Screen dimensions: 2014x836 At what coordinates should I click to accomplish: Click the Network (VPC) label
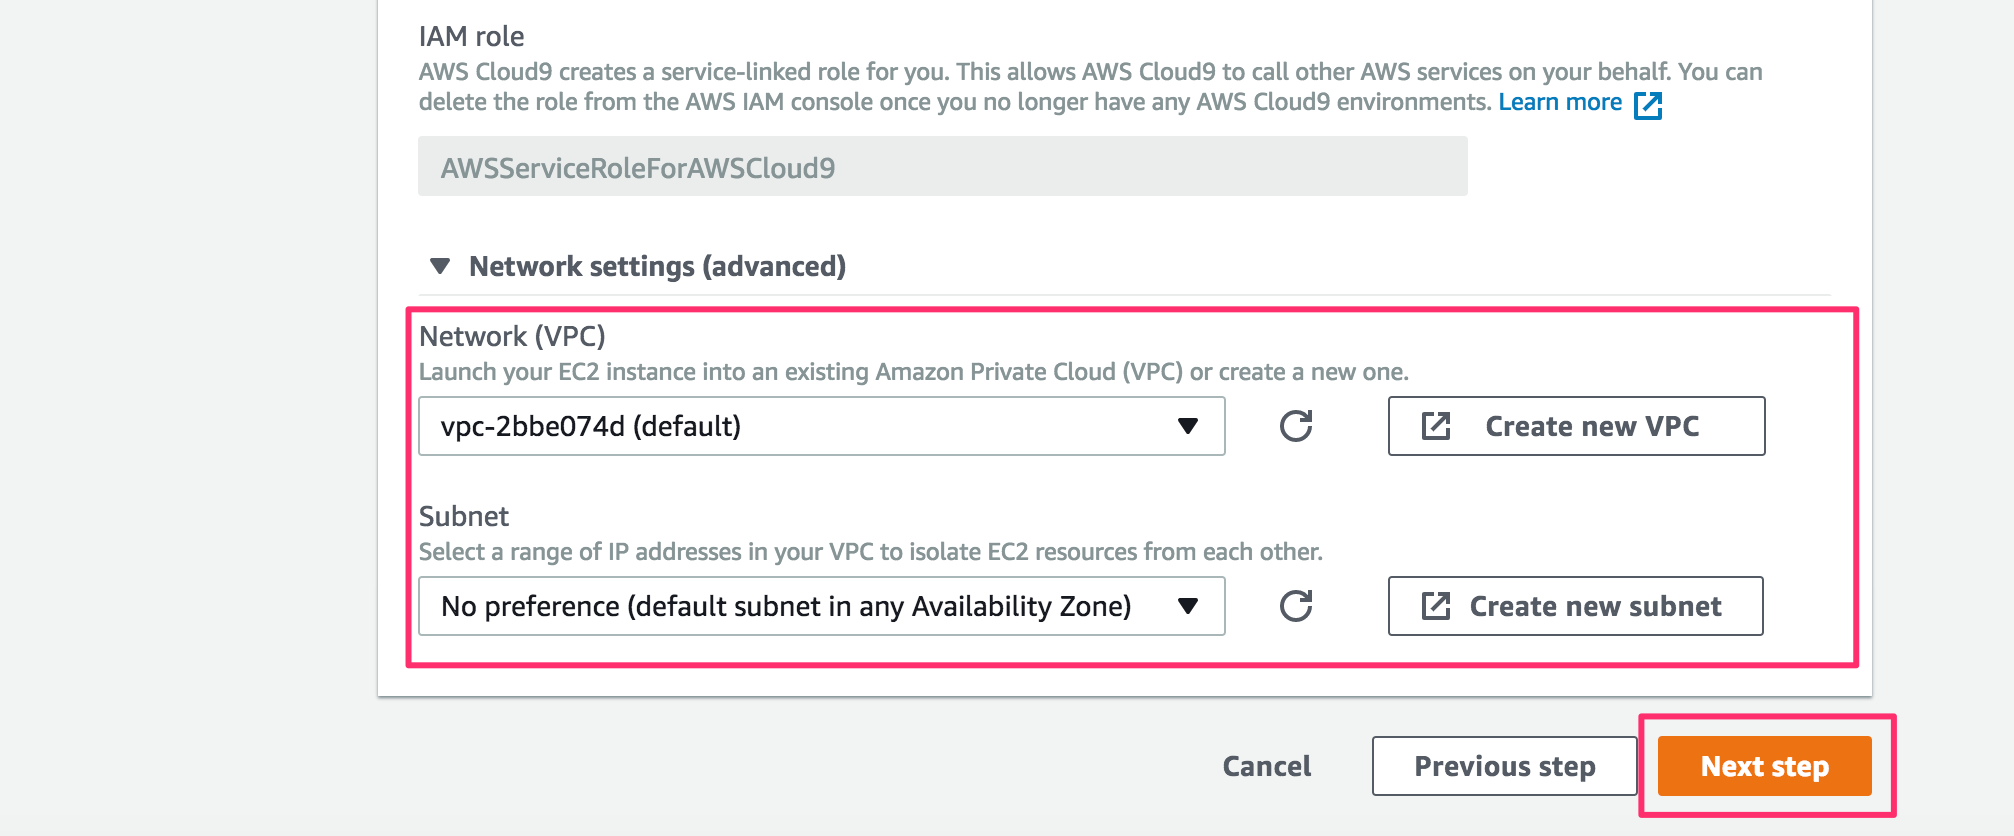(512, 336)
